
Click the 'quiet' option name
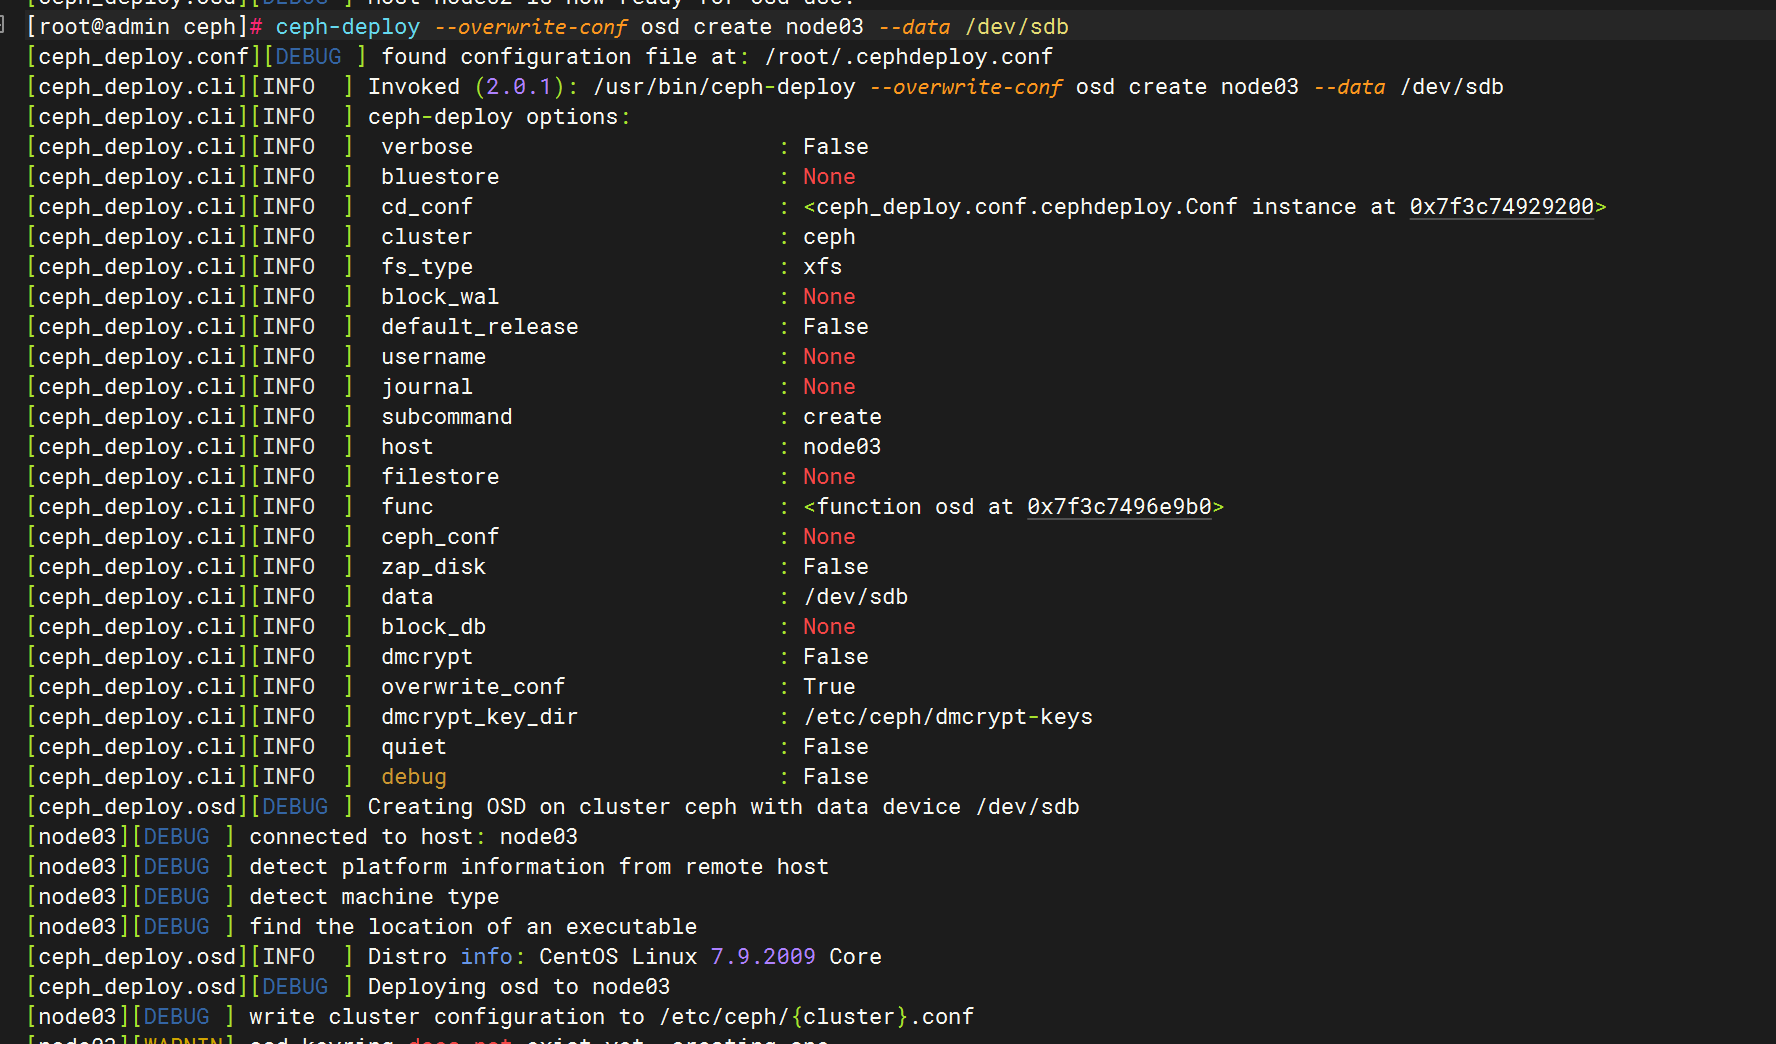click(414, 747)
